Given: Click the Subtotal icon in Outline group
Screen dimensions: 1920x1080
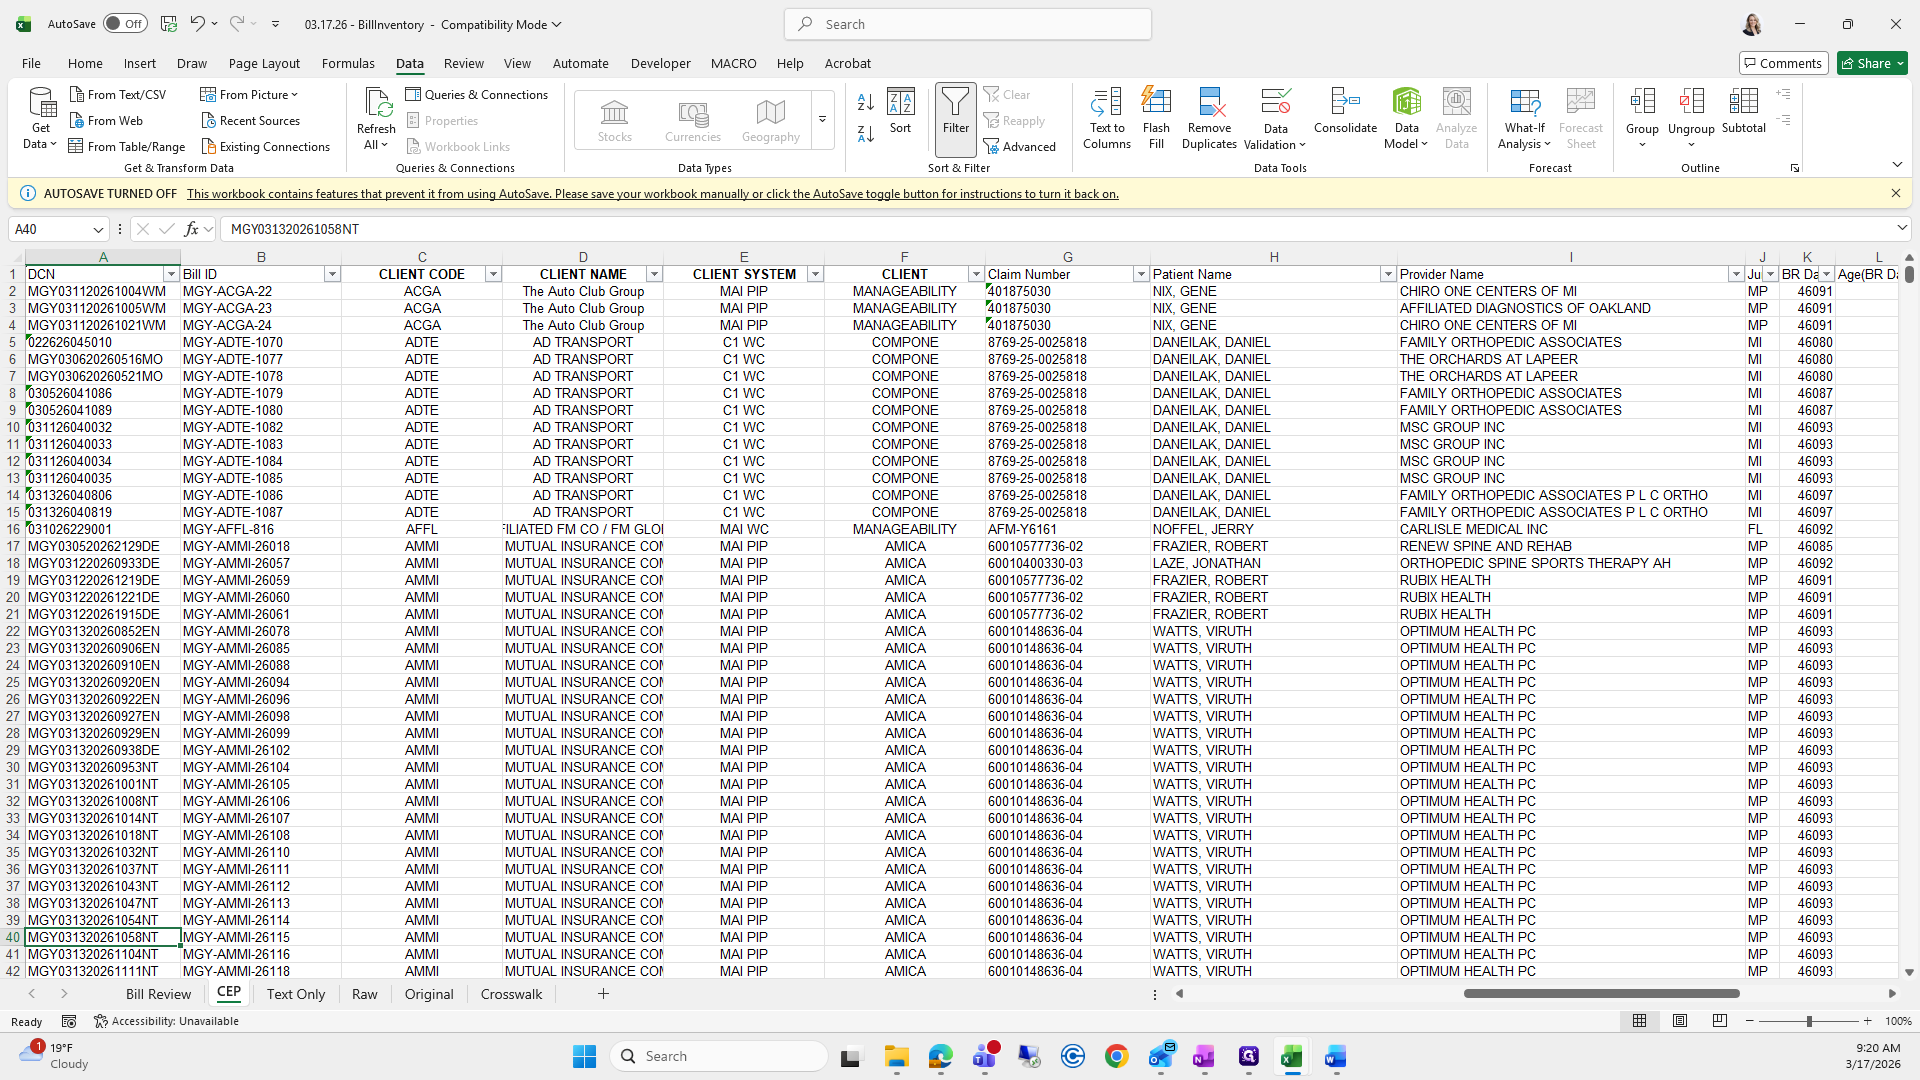Looking at the screenshot, I should click(1743, 102).
